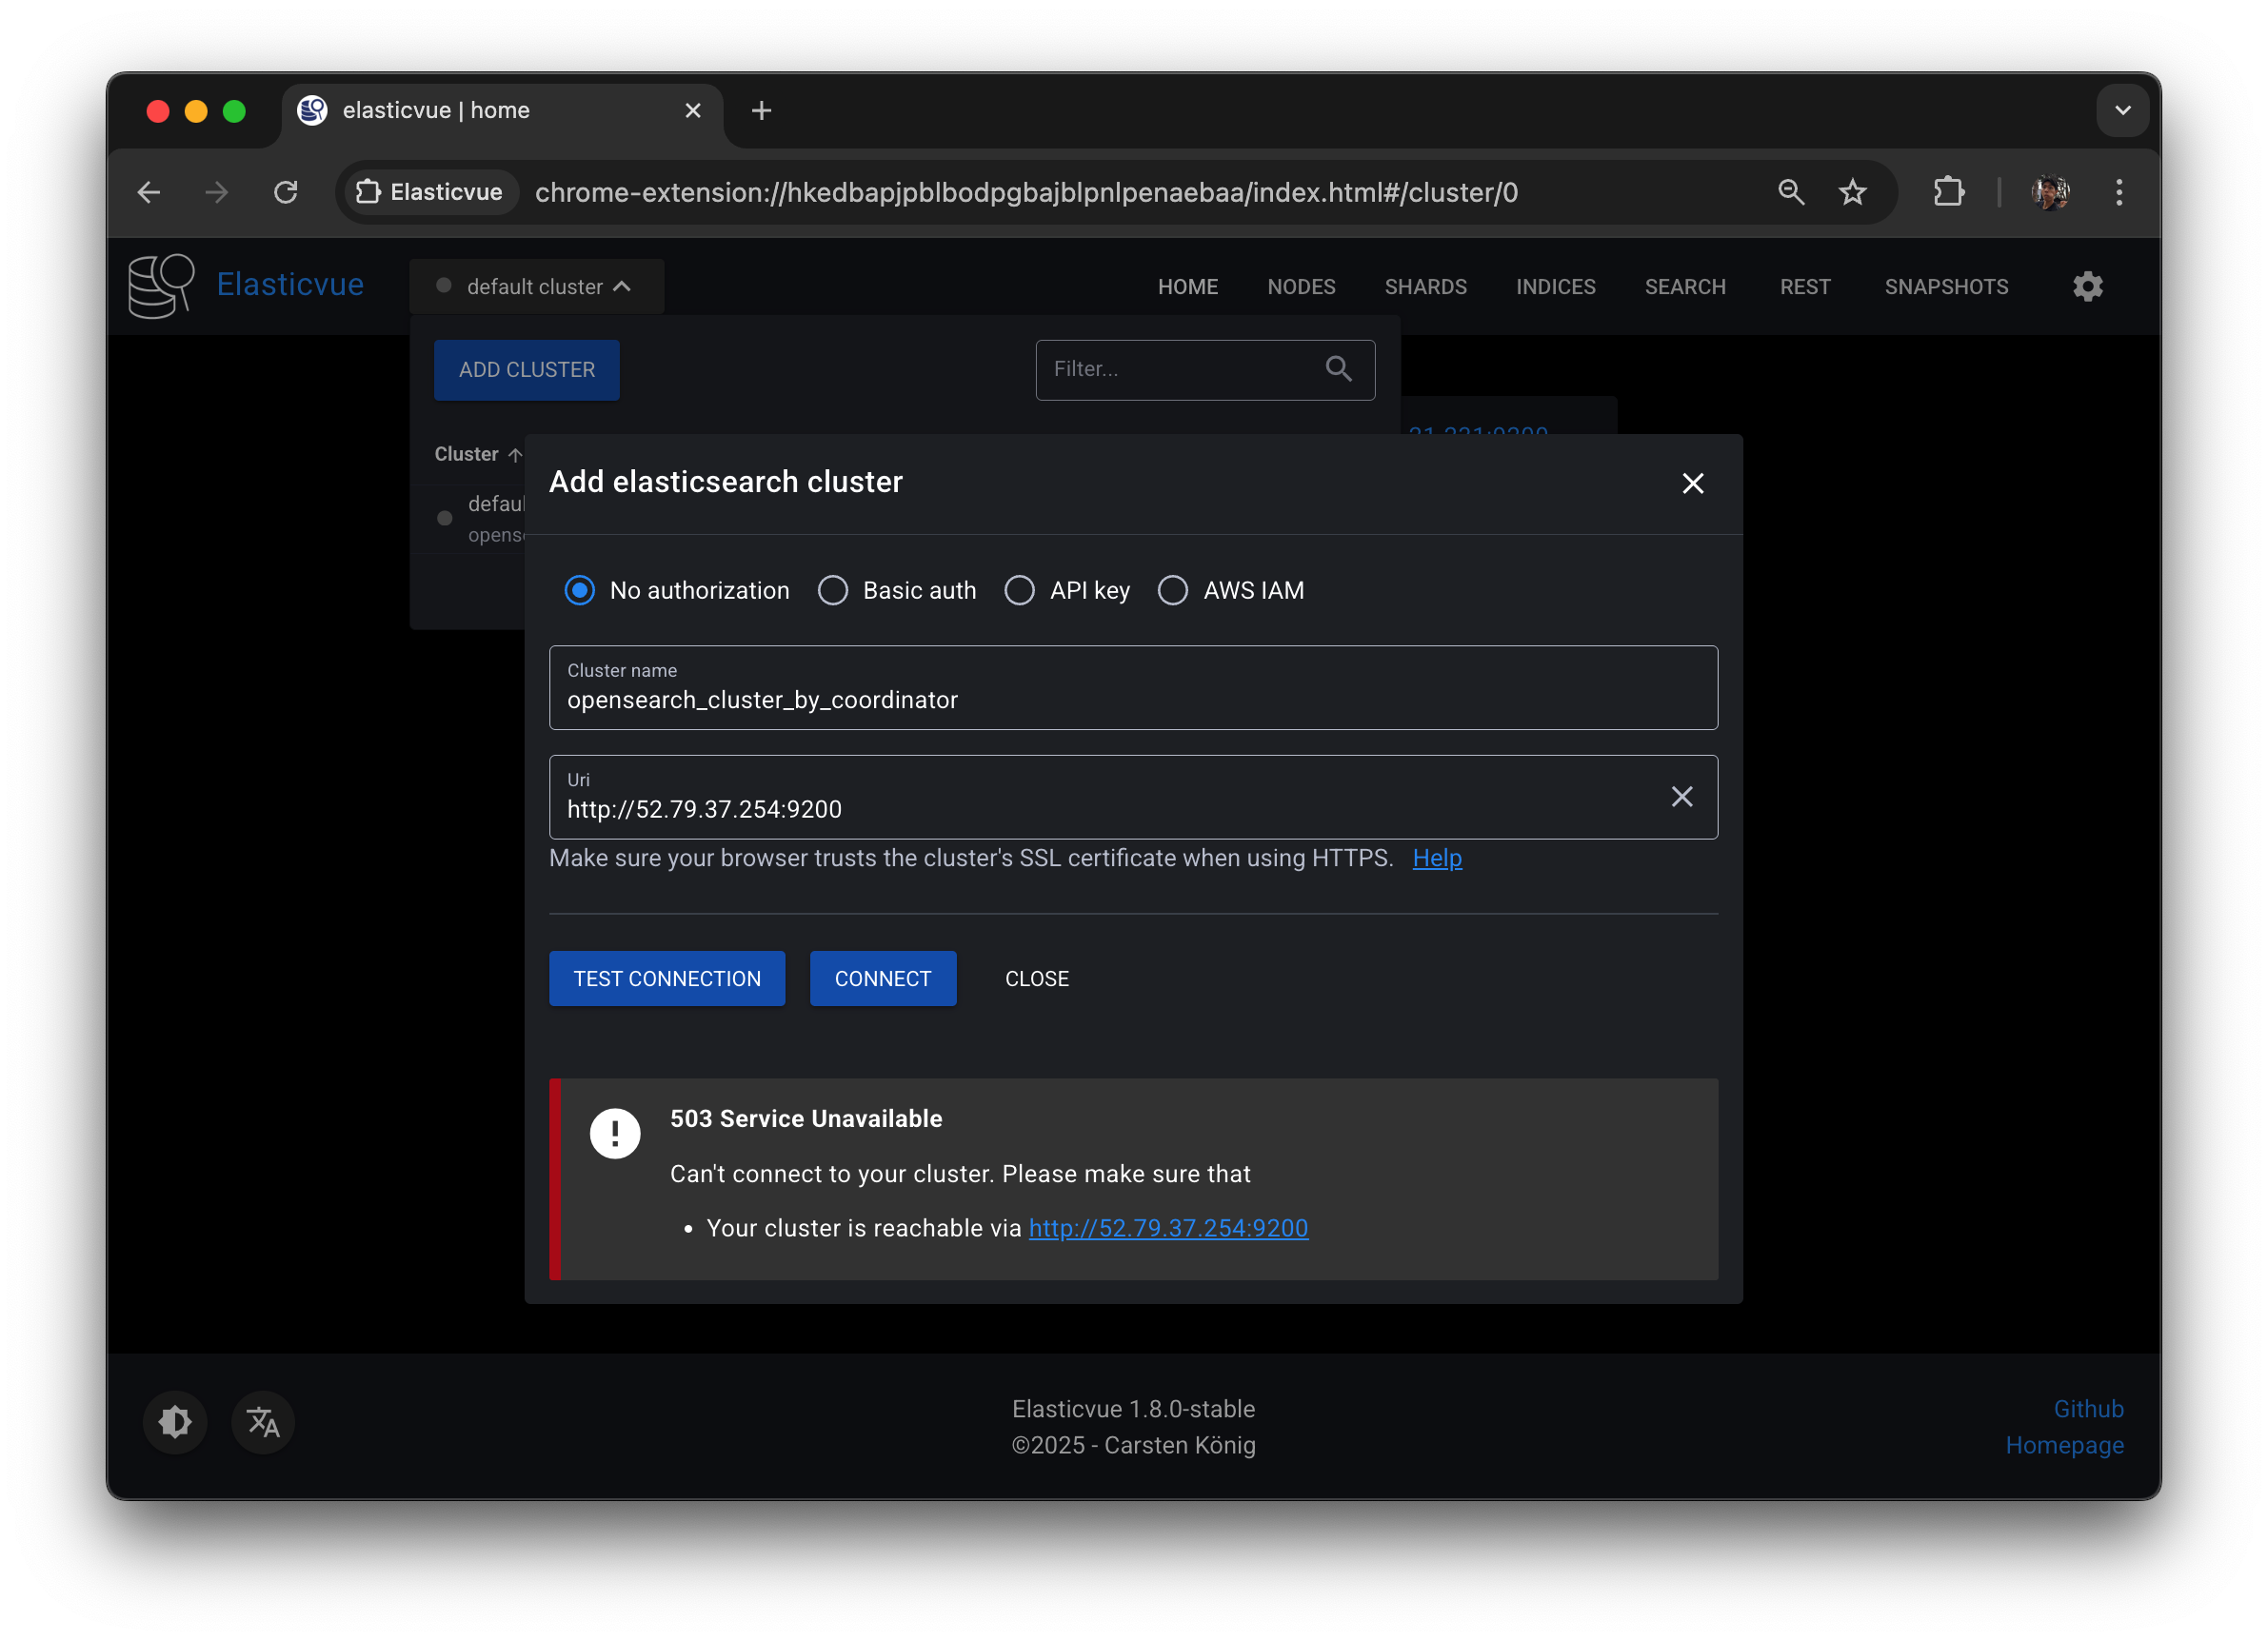Bookmark this page with star icon

point(1852,192)
